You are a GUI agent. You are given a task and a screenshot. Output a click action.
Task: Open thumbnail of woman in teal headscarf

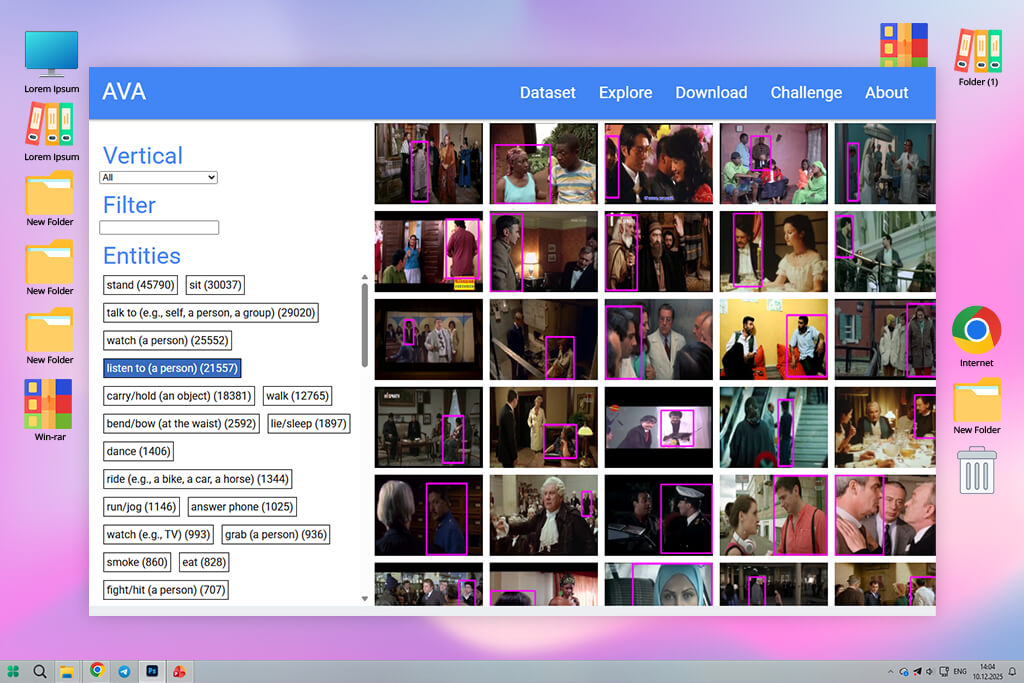pyautogui.click(x=658, y=584)
